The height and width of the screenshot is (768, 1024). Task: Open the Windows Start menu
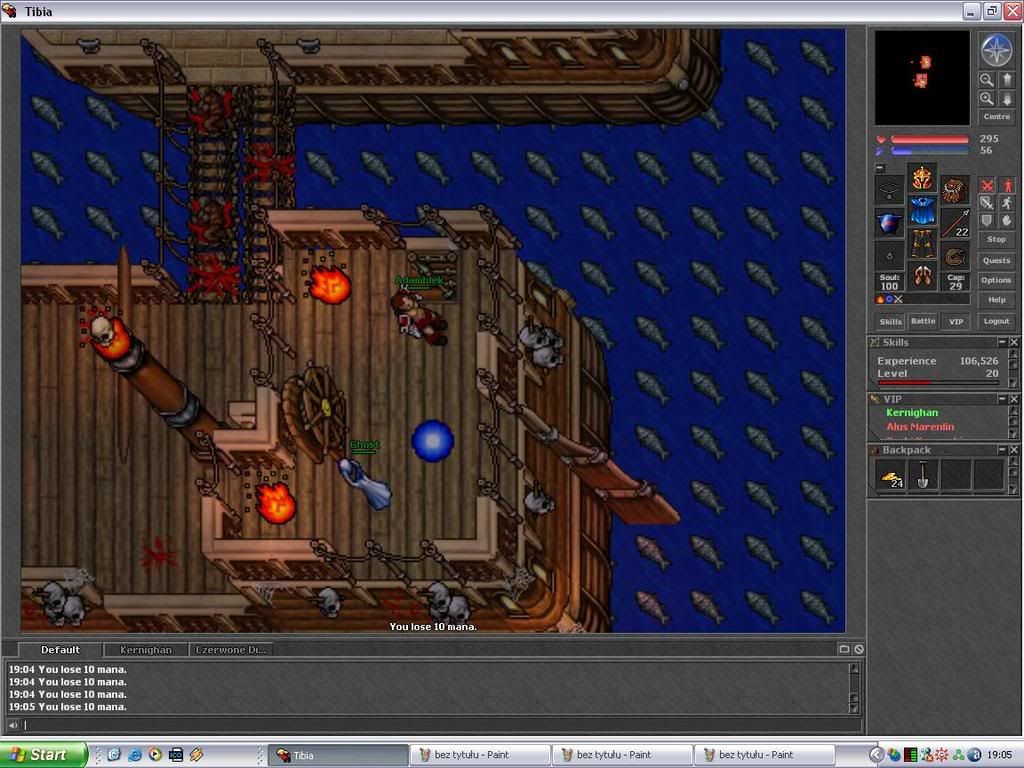[x=43, y=755]
